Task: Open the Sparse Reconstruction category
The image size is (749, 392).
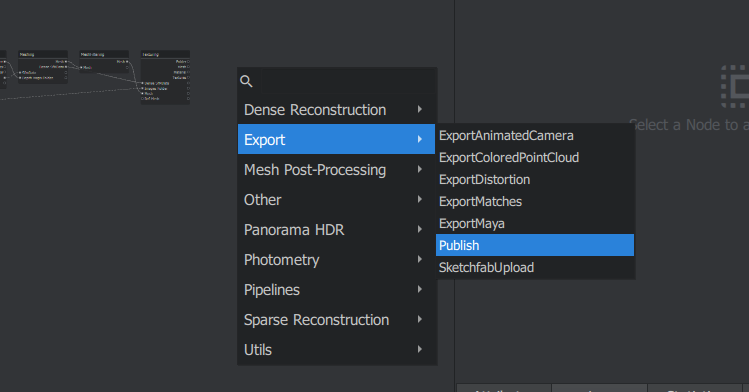Action: 336,320
